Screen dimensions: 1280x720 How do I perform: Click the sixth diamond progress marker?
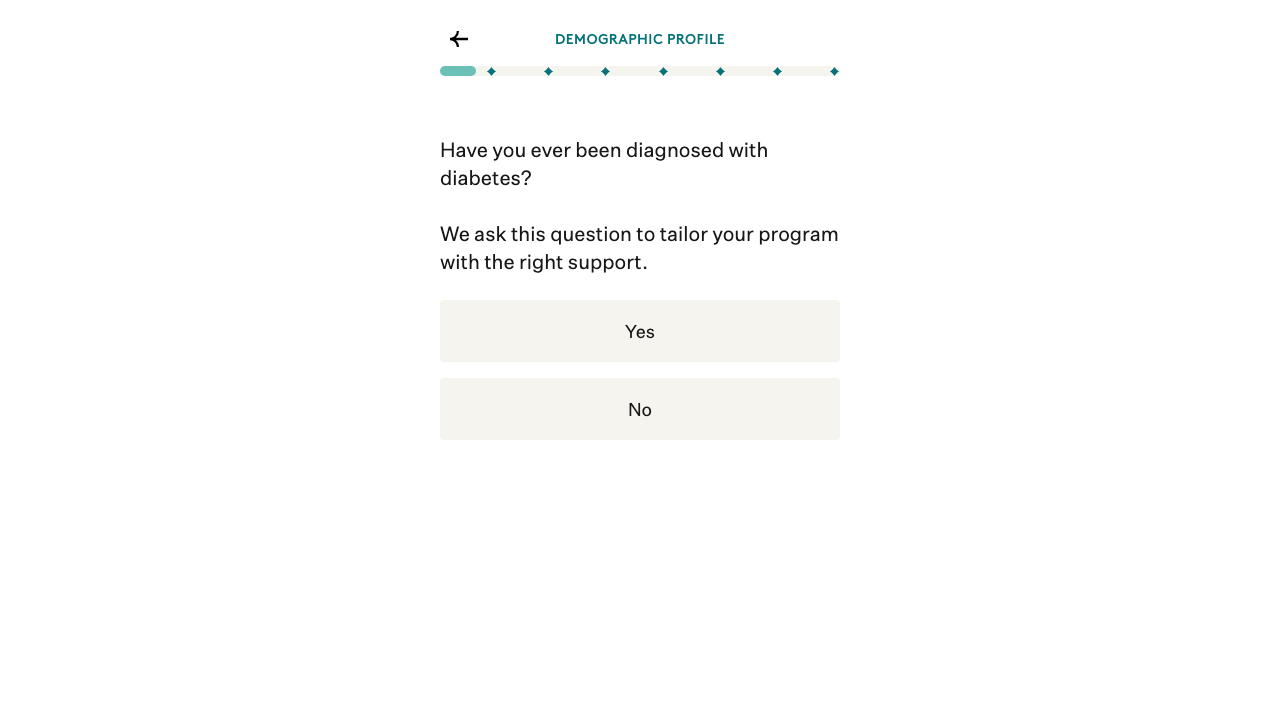click(777, 71)
